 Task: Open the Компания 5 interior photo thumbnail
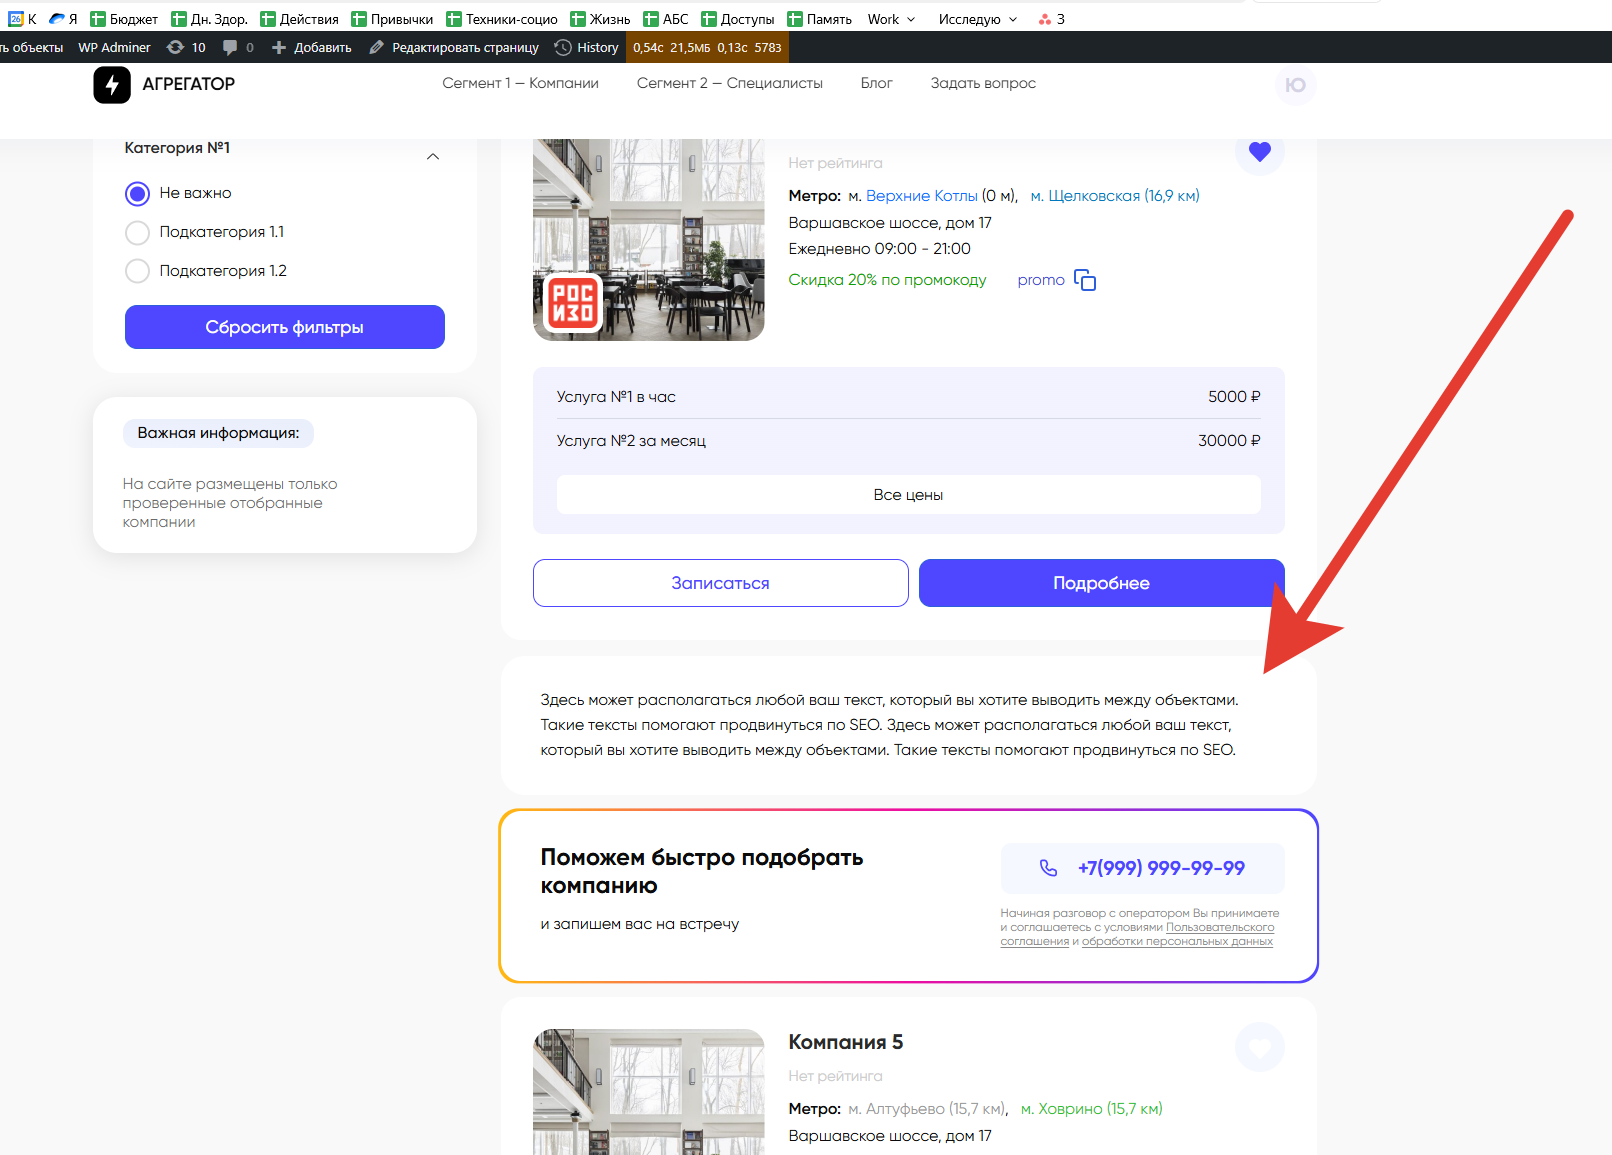pos(648,1092)
